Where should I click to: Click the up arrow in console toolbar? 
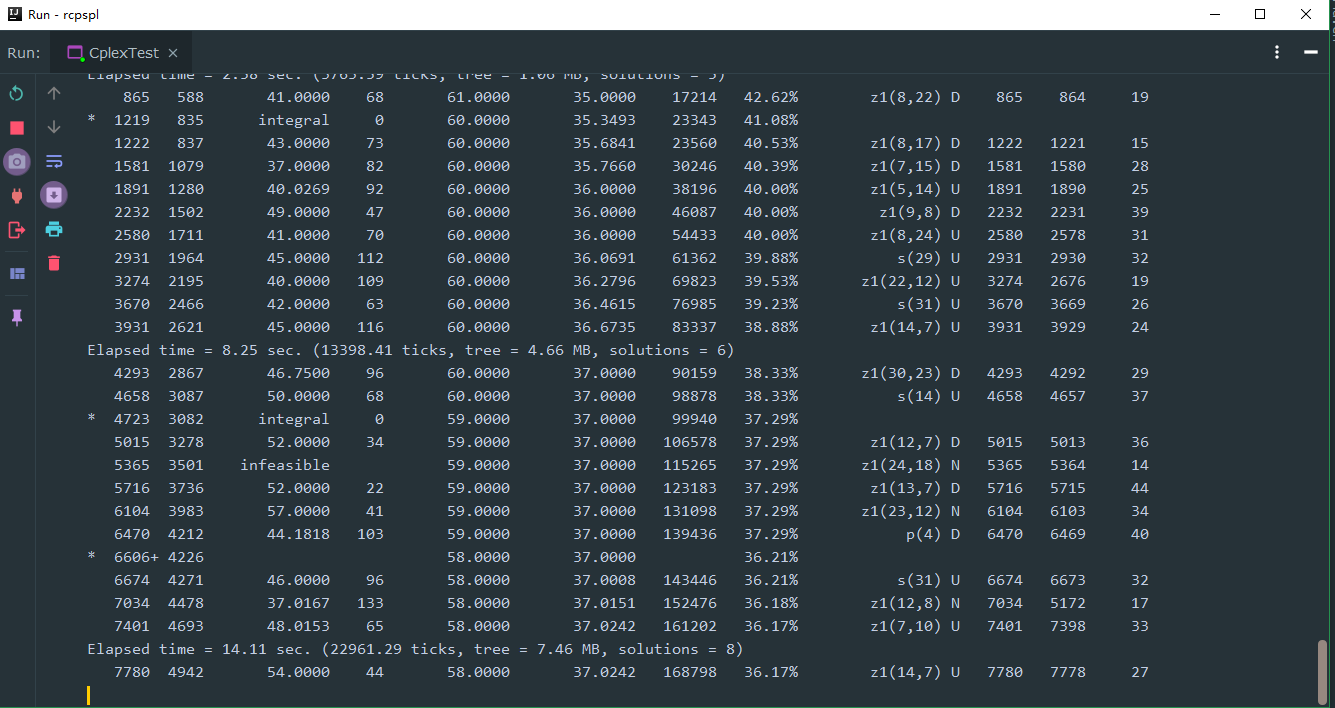point(54,93)
